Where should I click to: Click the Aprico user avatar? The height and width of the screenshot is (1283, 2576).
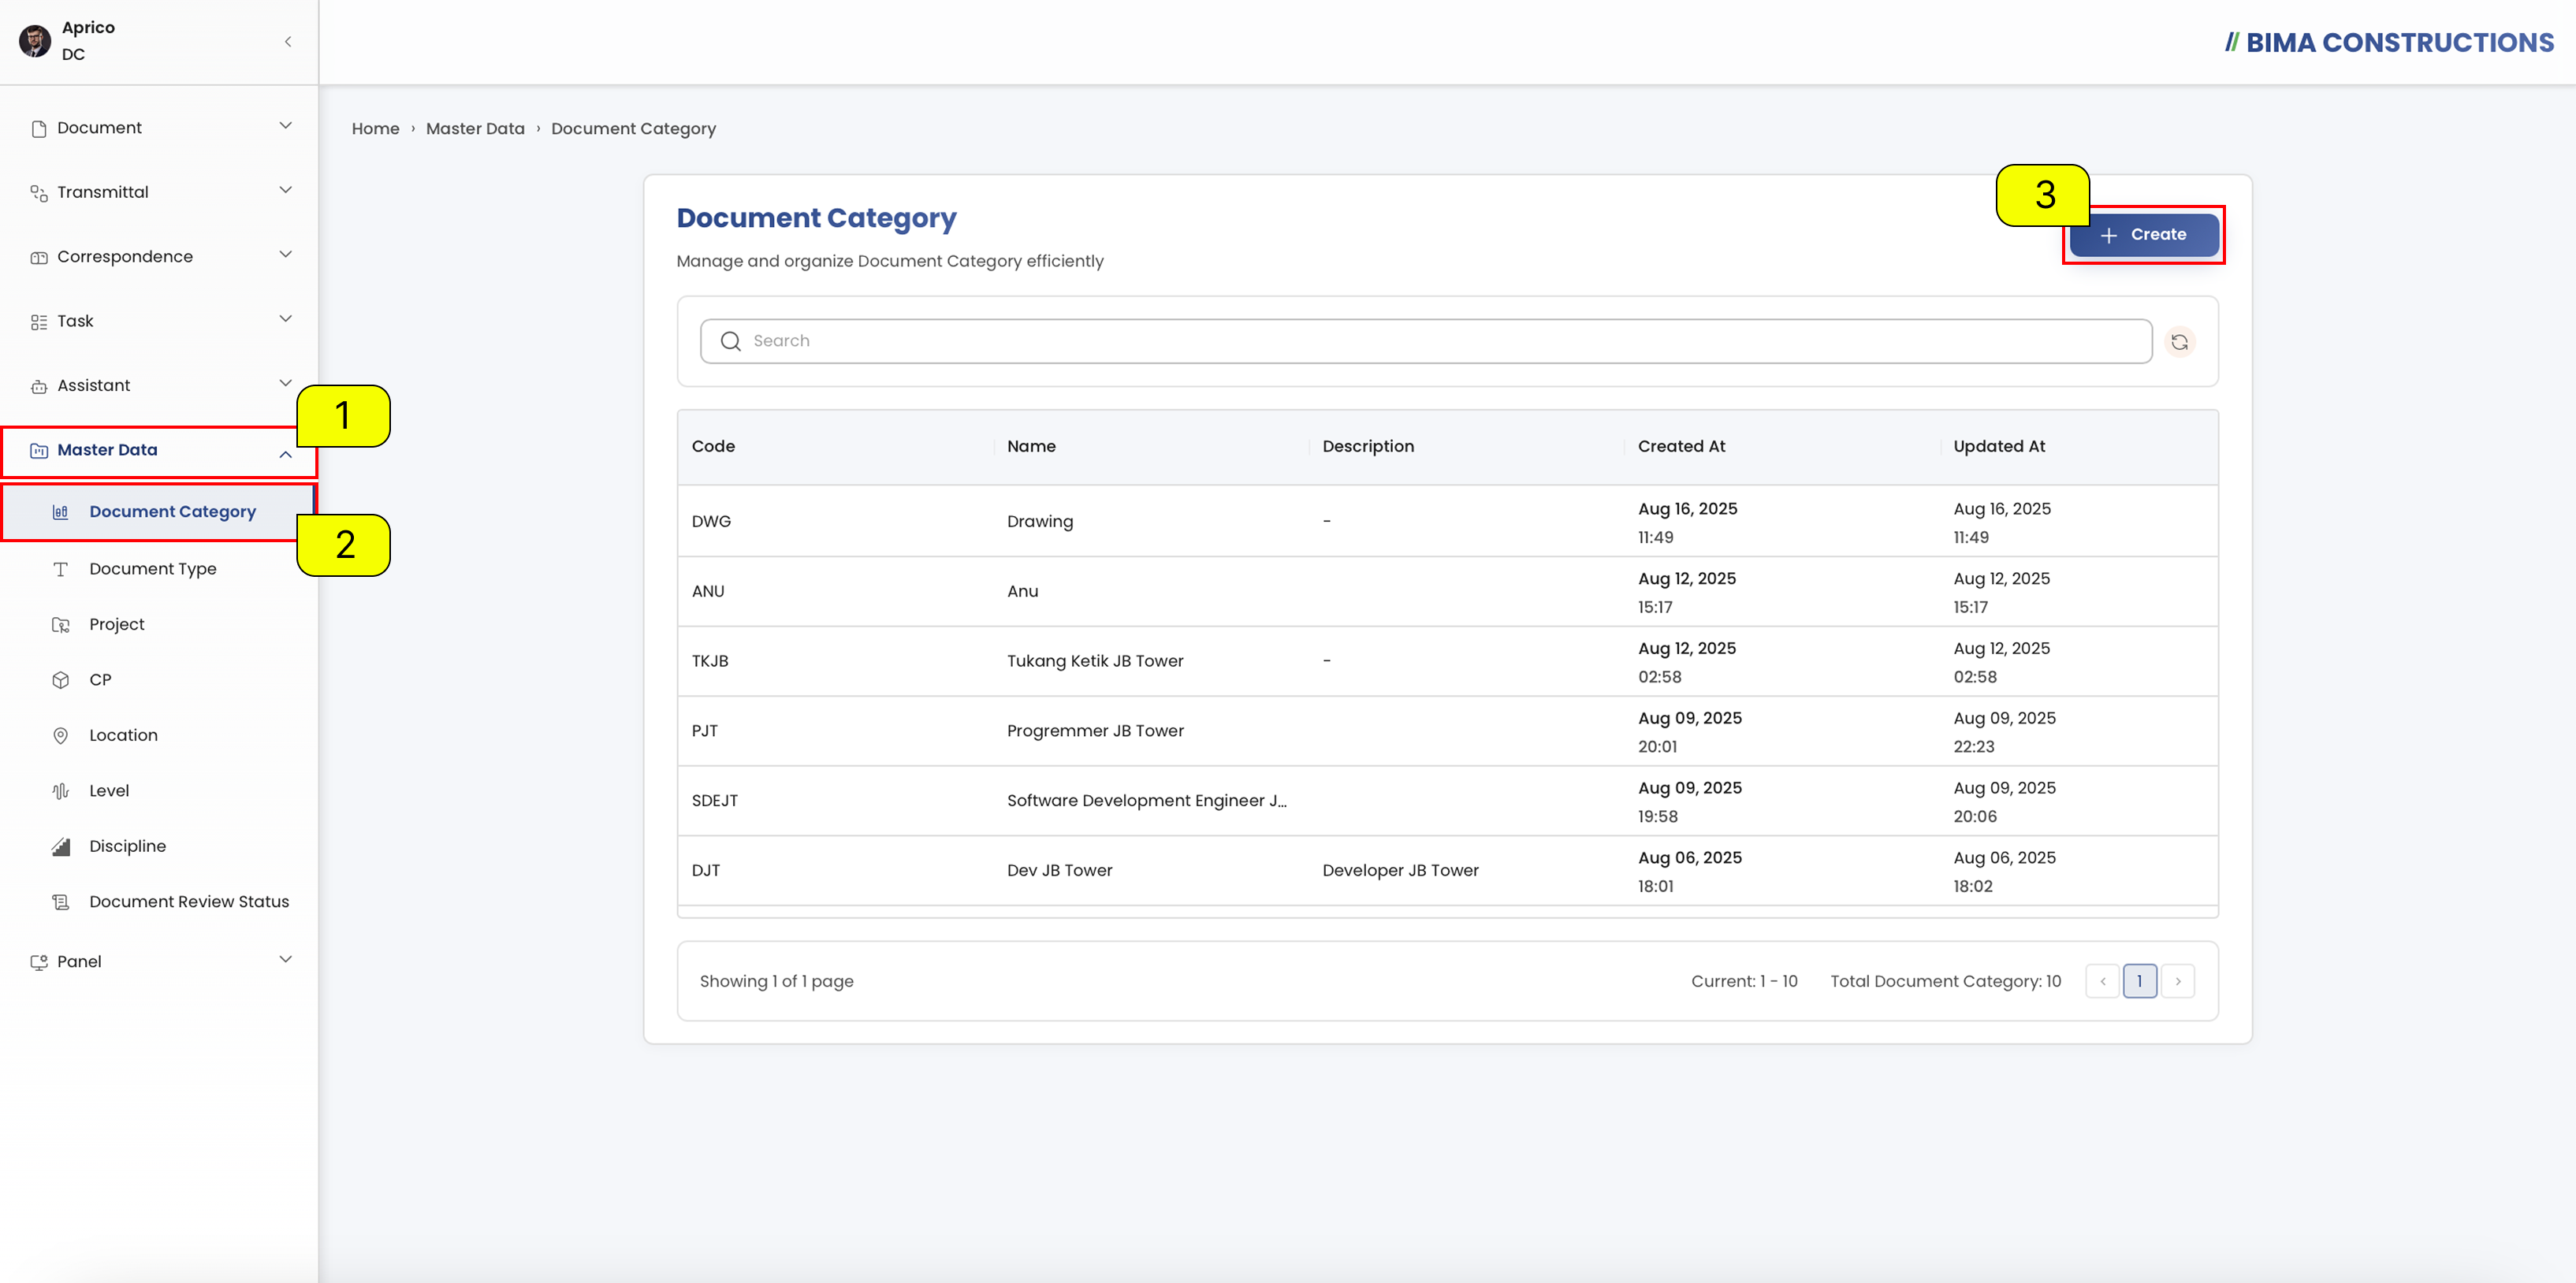[x=35, y=41]
